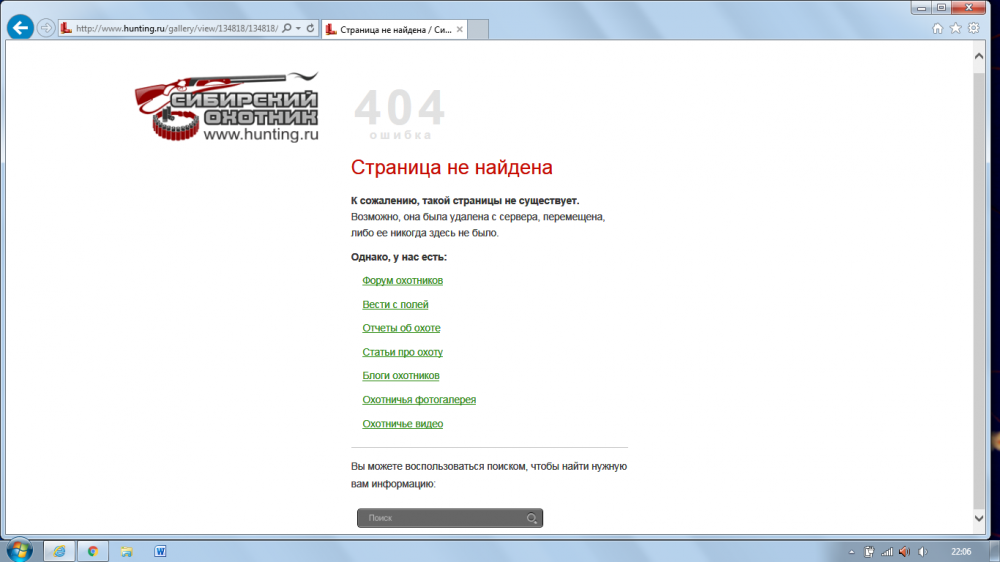Click the page's vertical scrollbar down arrow
1000x562 pixels.
pyautogui.click(x=979, y=518)
